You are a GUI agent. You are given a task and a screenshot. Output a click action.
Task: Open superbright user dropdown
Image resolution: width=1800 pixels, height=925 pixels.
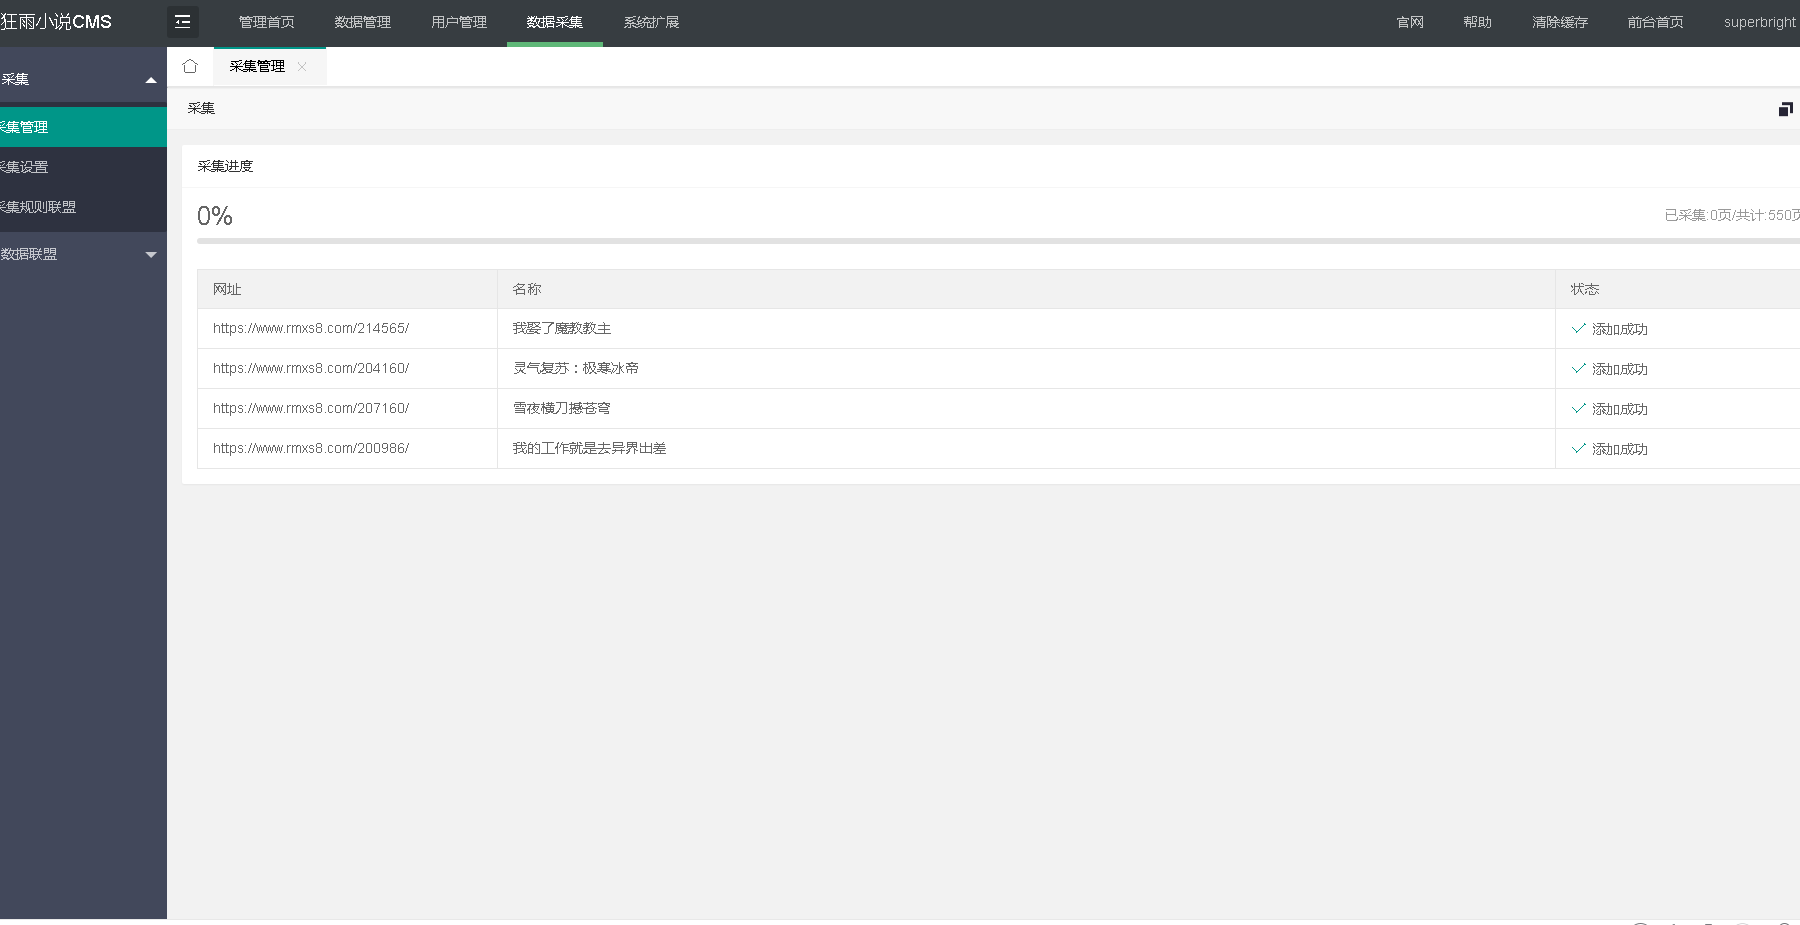1759,22
